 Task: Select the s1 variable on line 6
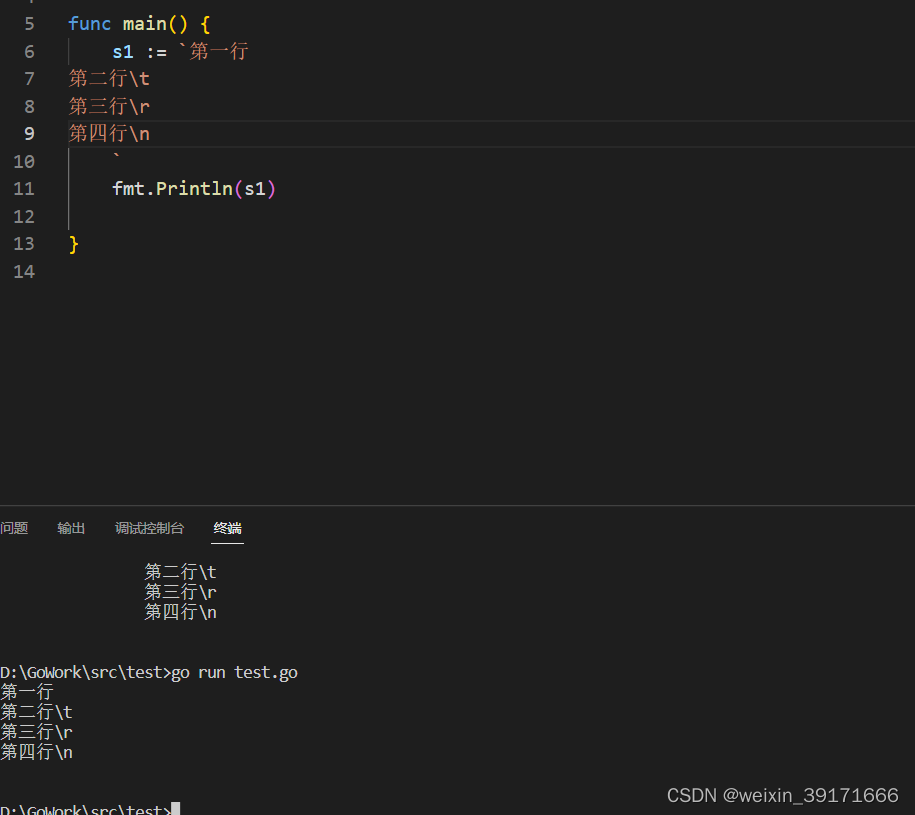pos(123,51)
